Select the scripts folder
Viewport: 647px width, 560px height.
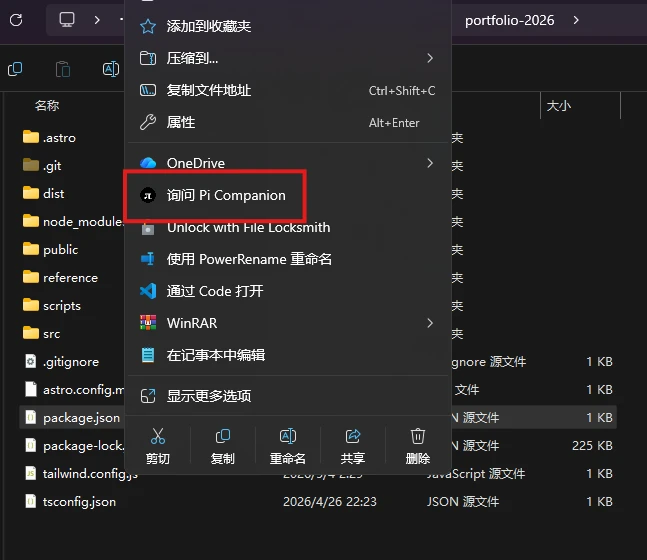[52, 306]
